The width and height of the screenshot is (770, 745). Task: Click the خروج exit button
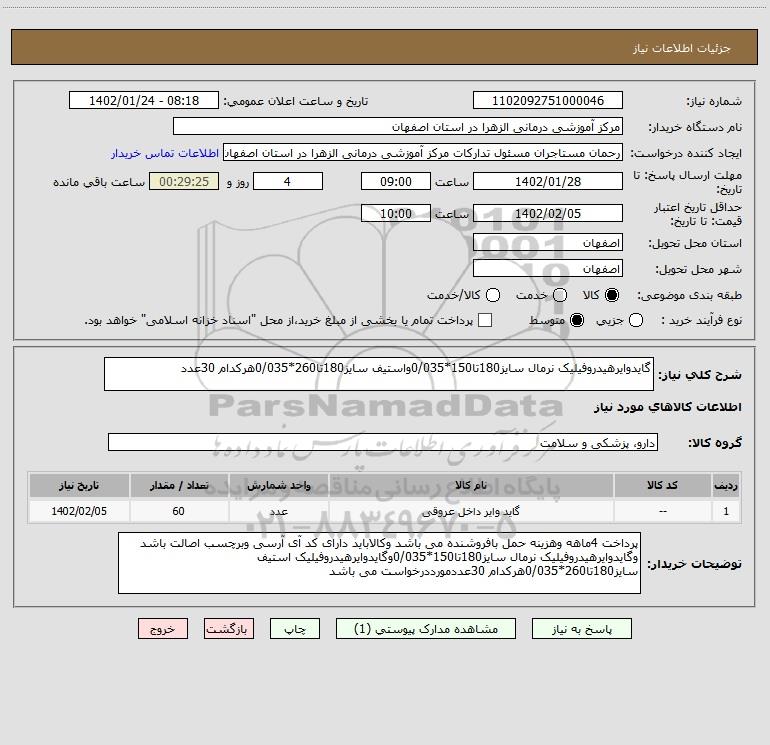click(163, 629)
